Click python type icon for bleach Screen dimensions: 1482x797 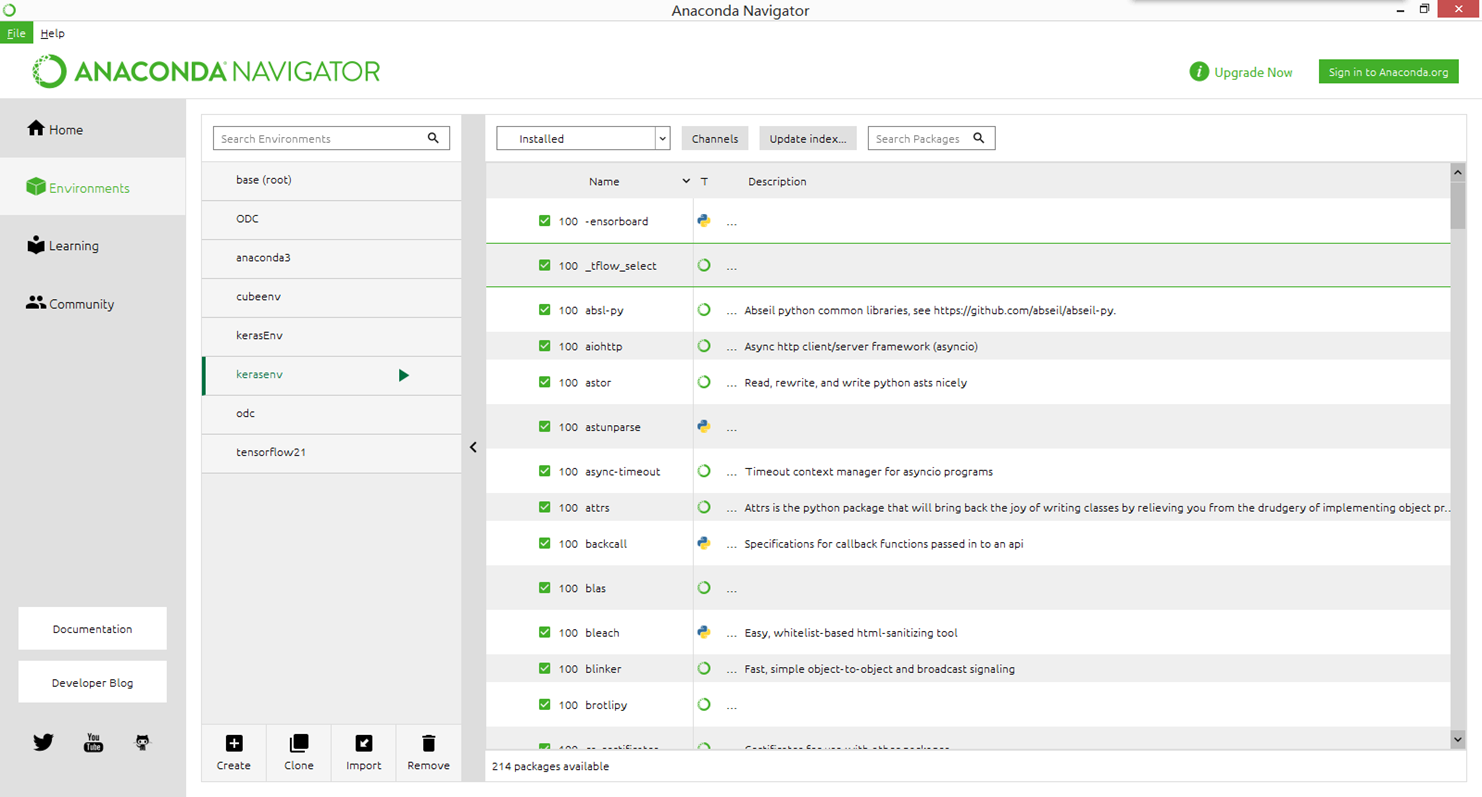(x=704, y=632)
